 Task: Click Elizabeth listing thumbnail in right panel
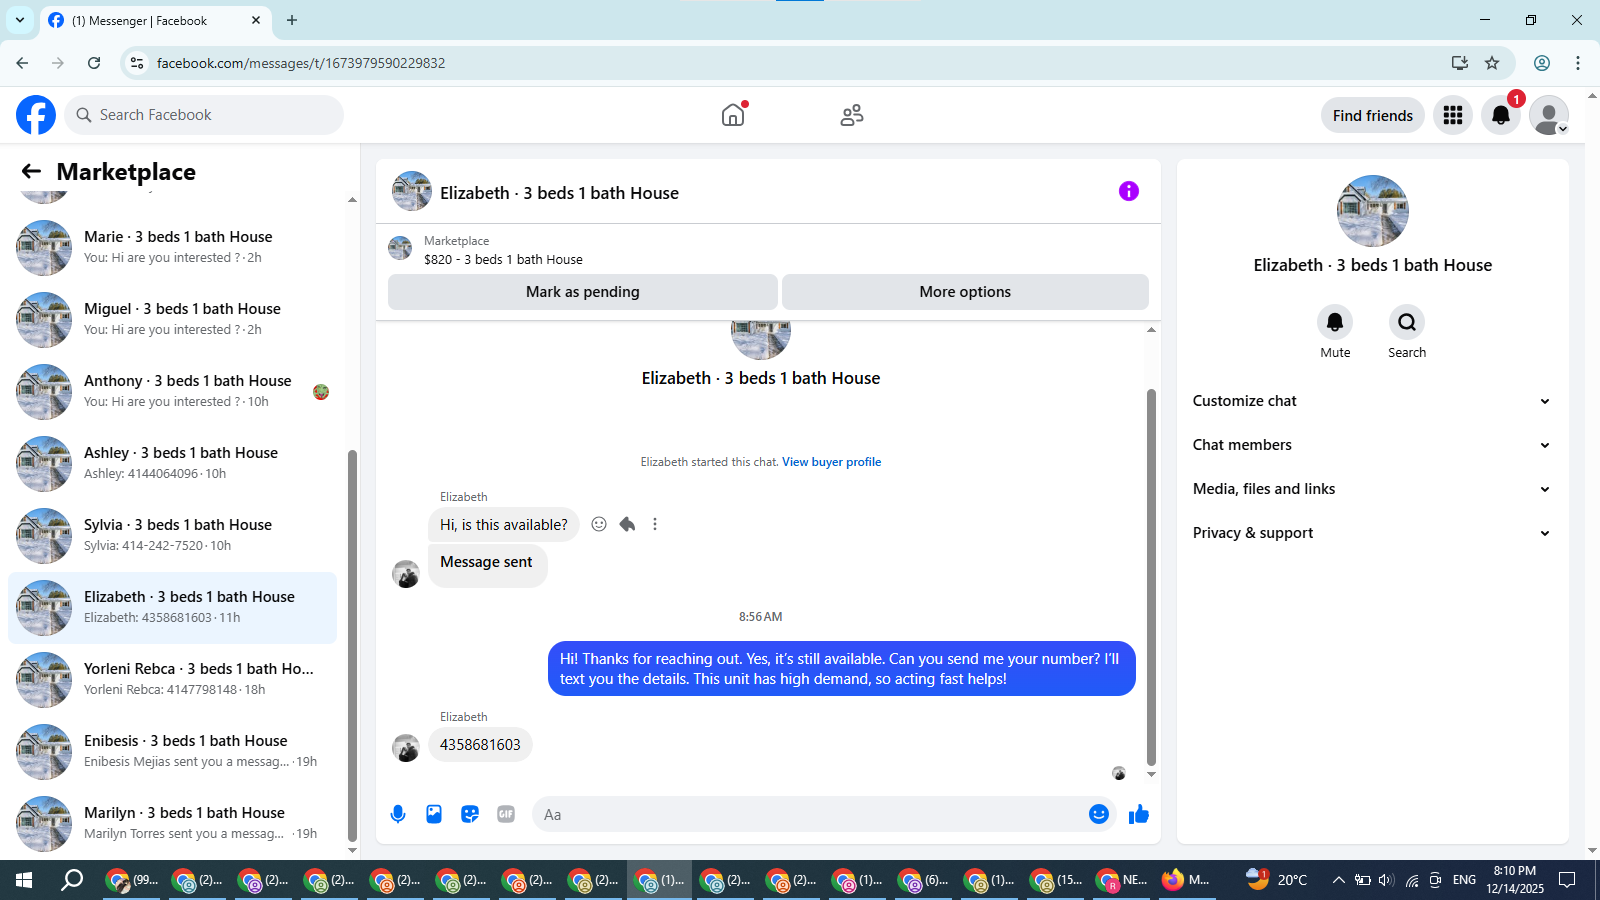pyautogui.click(x=1373, y=211)
